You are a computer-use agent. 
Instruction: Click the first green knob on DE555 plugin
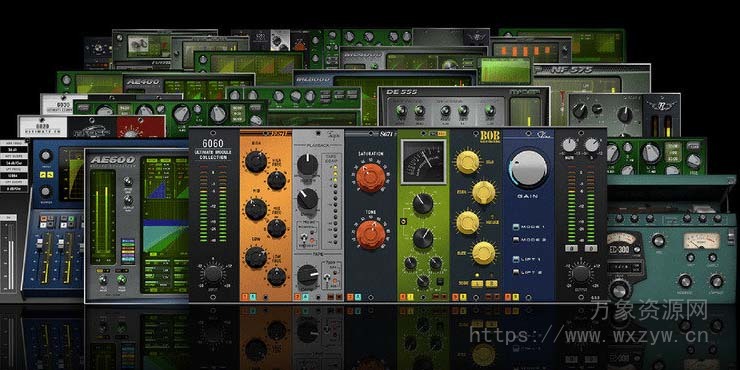(401, 111)
